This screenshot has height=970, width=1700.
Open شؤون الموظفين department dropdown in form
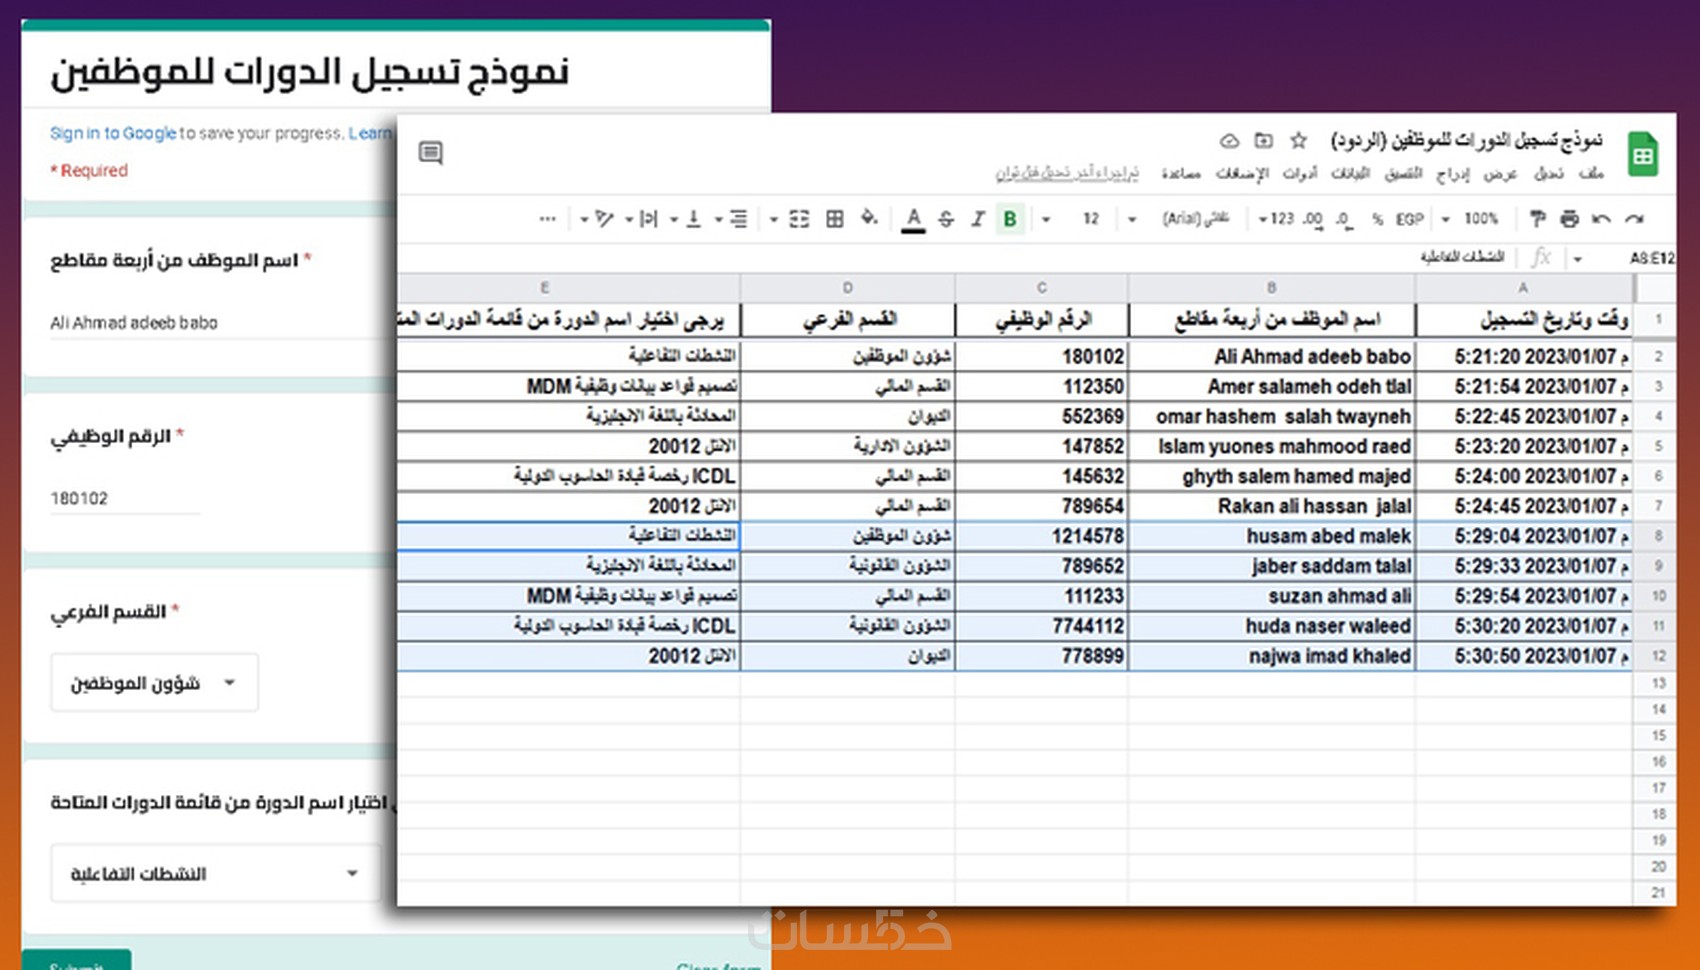155,683
